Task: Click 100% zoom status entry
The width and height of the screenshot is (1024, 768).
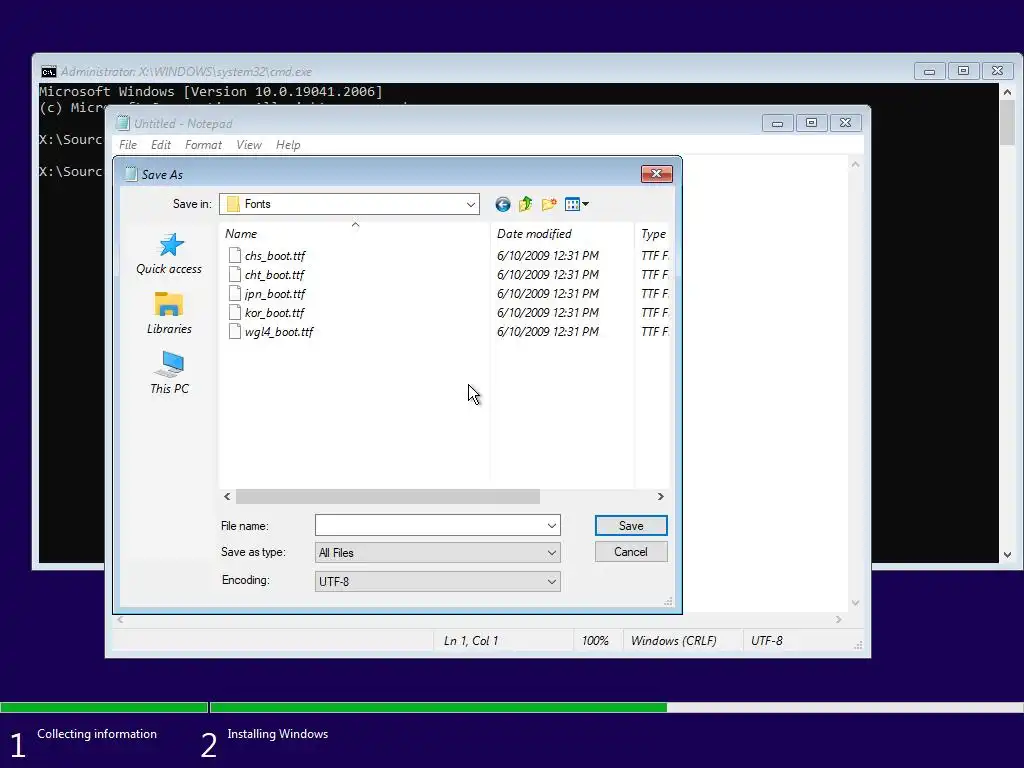Action: [595, 641]
